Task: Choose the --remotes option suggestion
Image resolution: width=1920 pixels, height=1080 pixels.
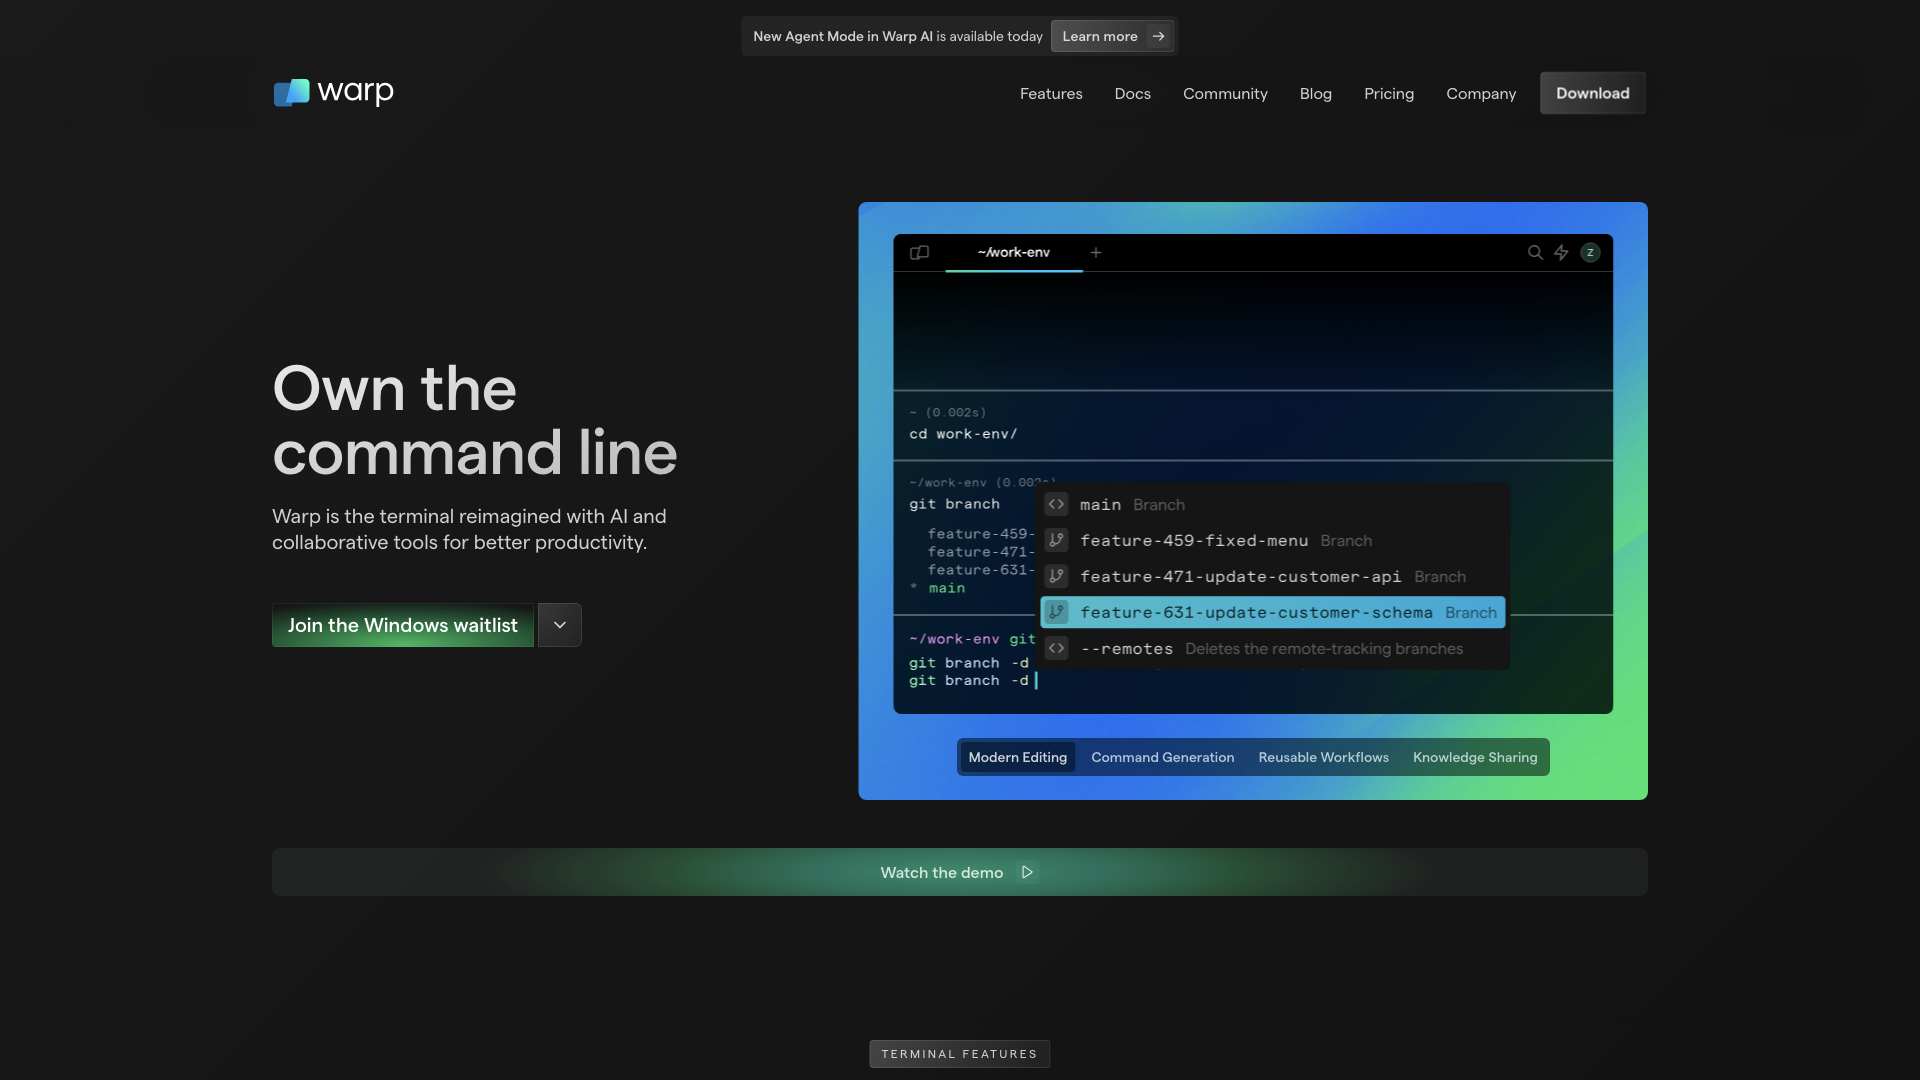Action: [1273, 649]
